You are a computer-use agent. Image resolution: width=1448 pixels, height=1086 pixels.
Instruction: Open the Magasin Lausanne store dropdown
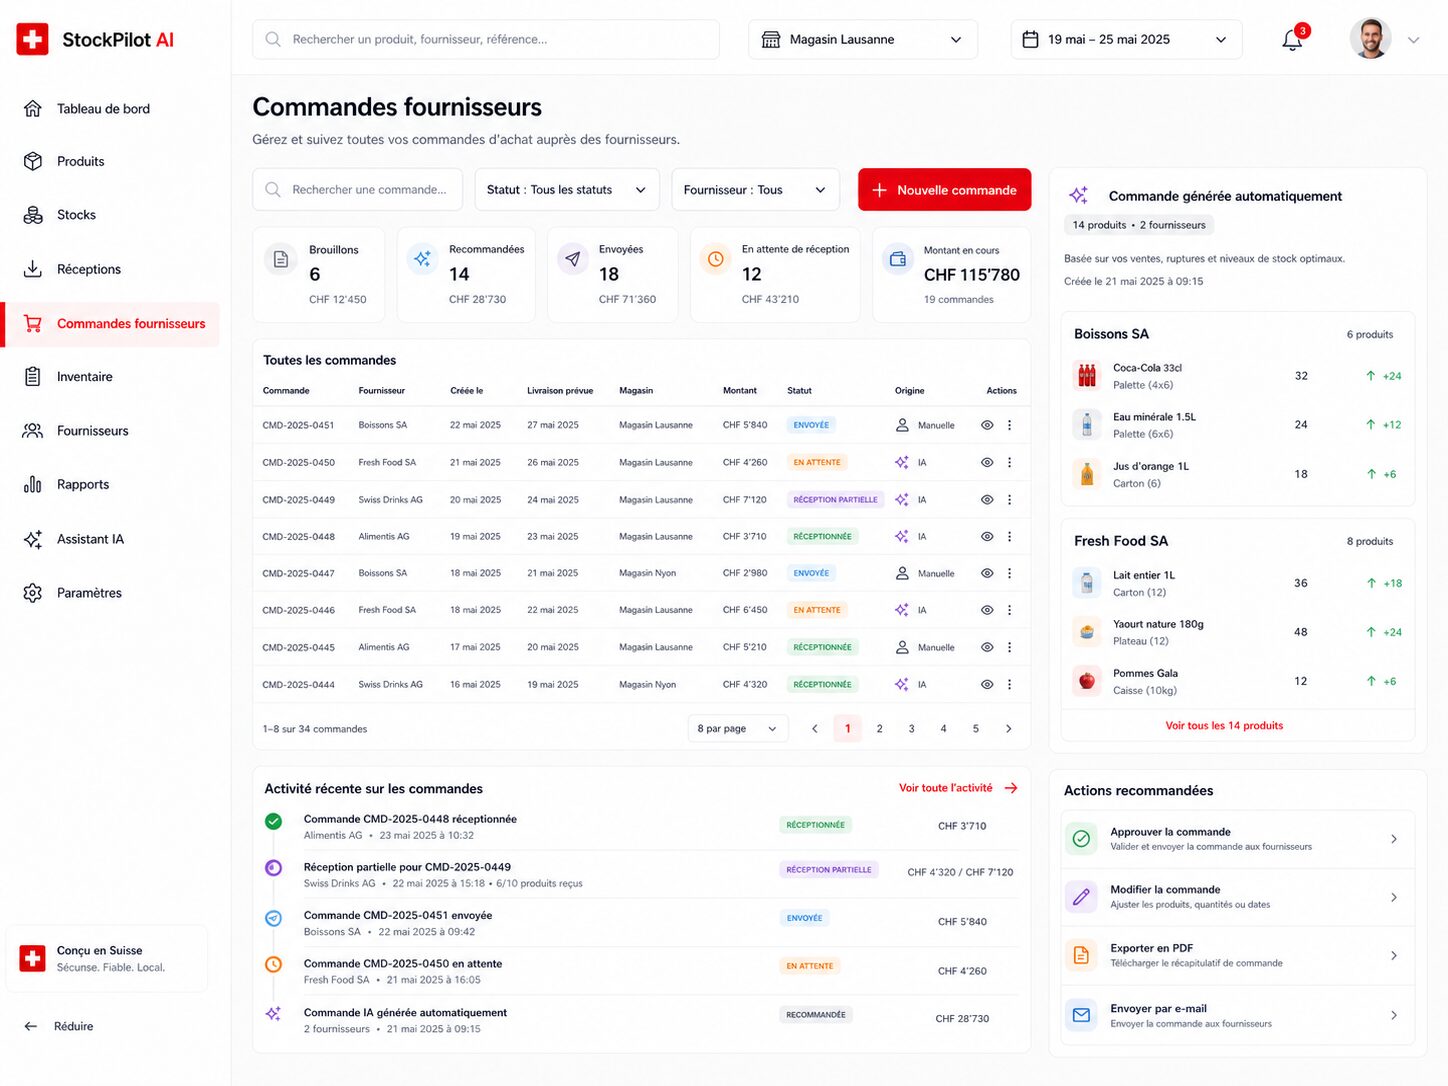point(863,39)
